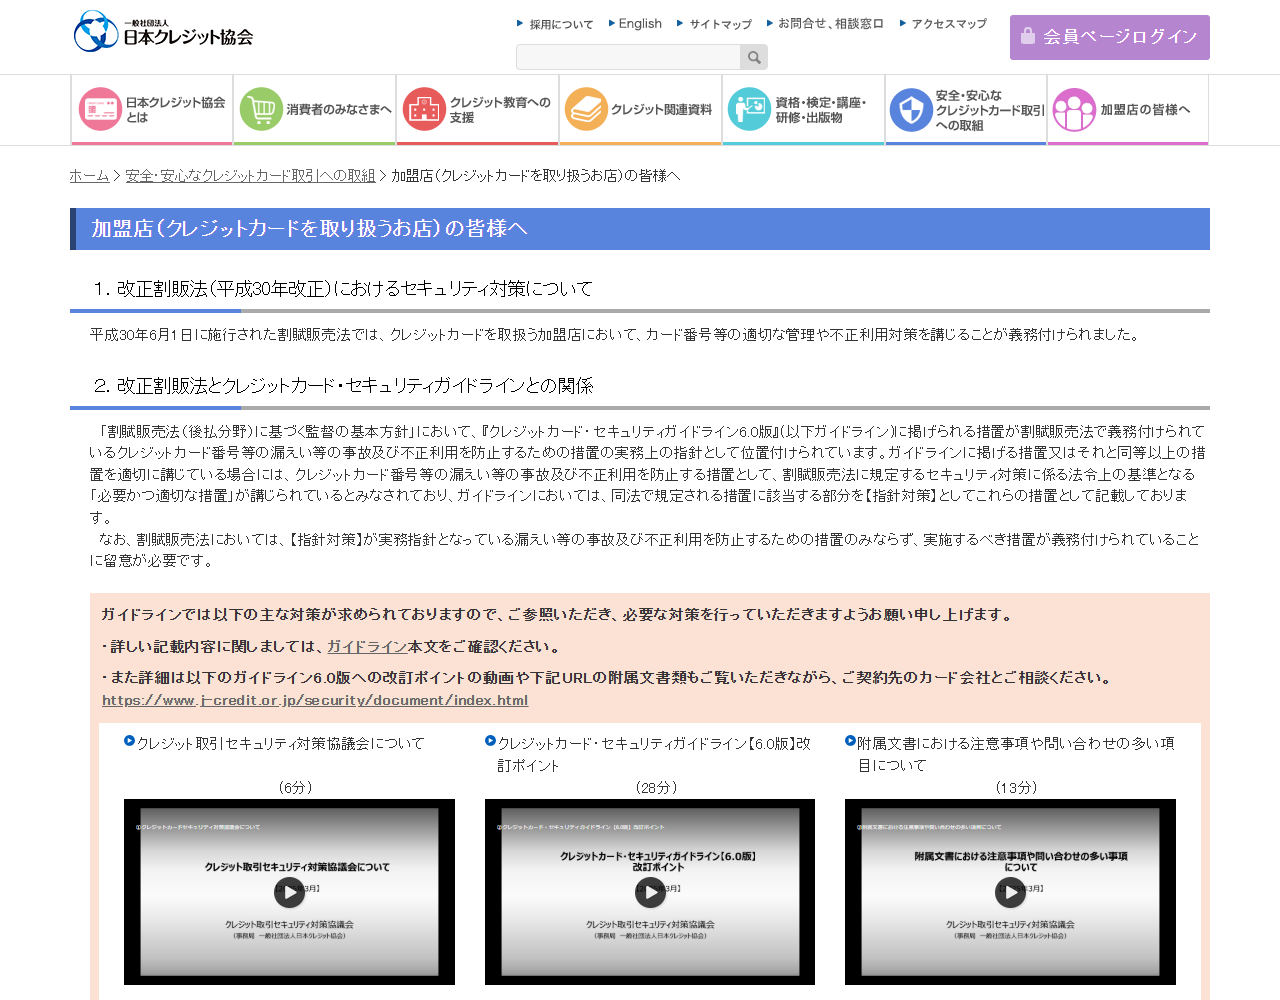Open 安全・安心なクレジットカード取引への取組 menu
The width and height of the screenshot is (1280, 1000).
coord(966,110)
